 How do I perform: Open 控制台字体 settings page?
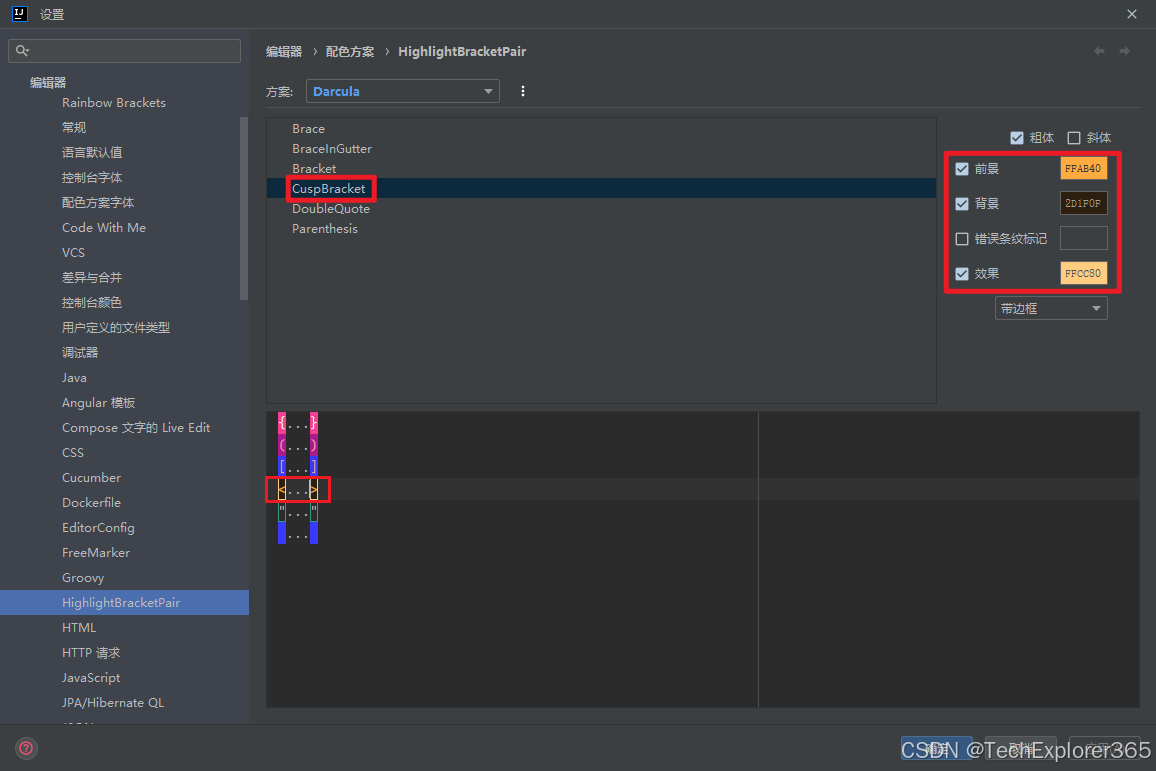(x=92, y=178)
